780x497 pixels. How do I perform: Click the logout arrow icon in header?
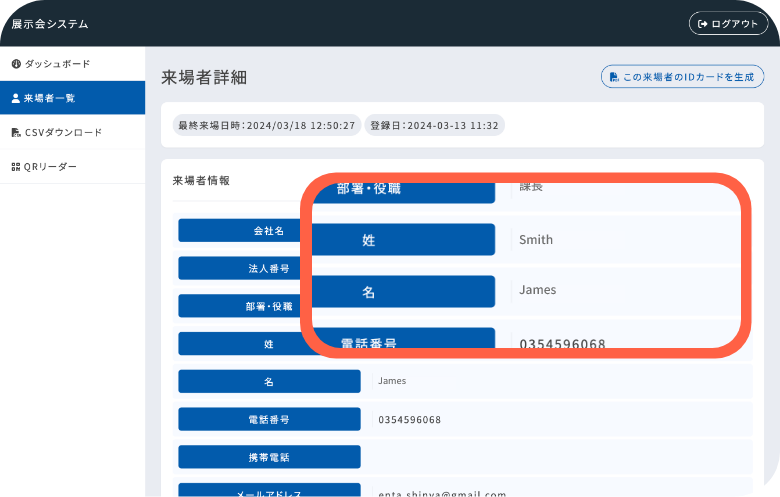(x=703, y=24)
